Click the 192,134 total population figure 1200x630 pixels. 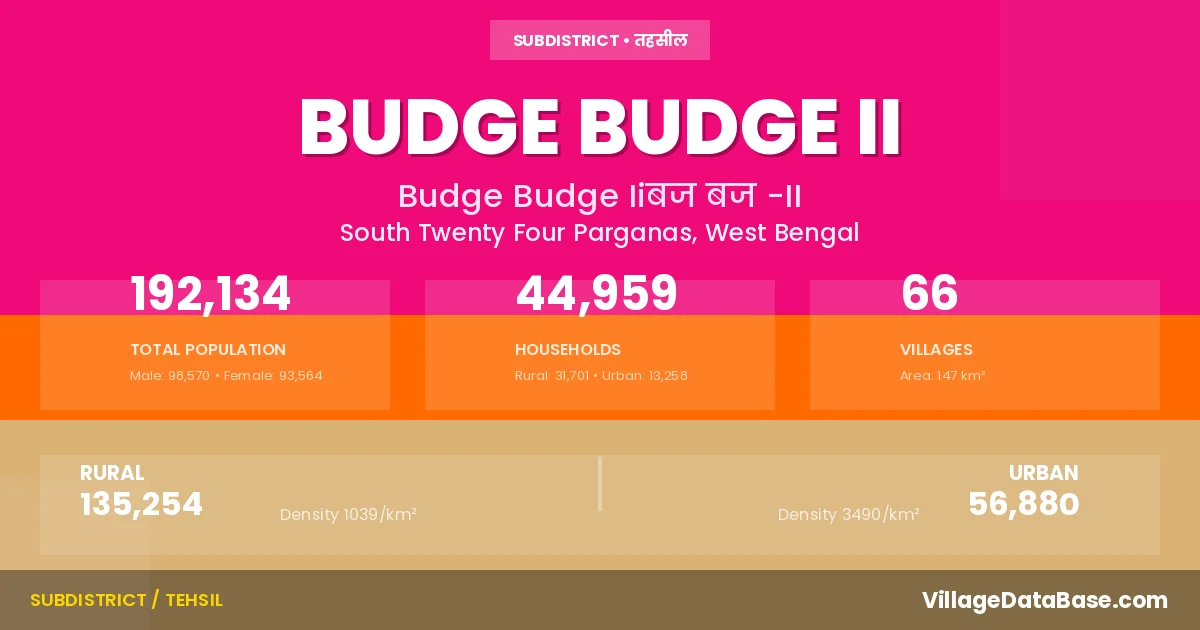coord(210,294)
